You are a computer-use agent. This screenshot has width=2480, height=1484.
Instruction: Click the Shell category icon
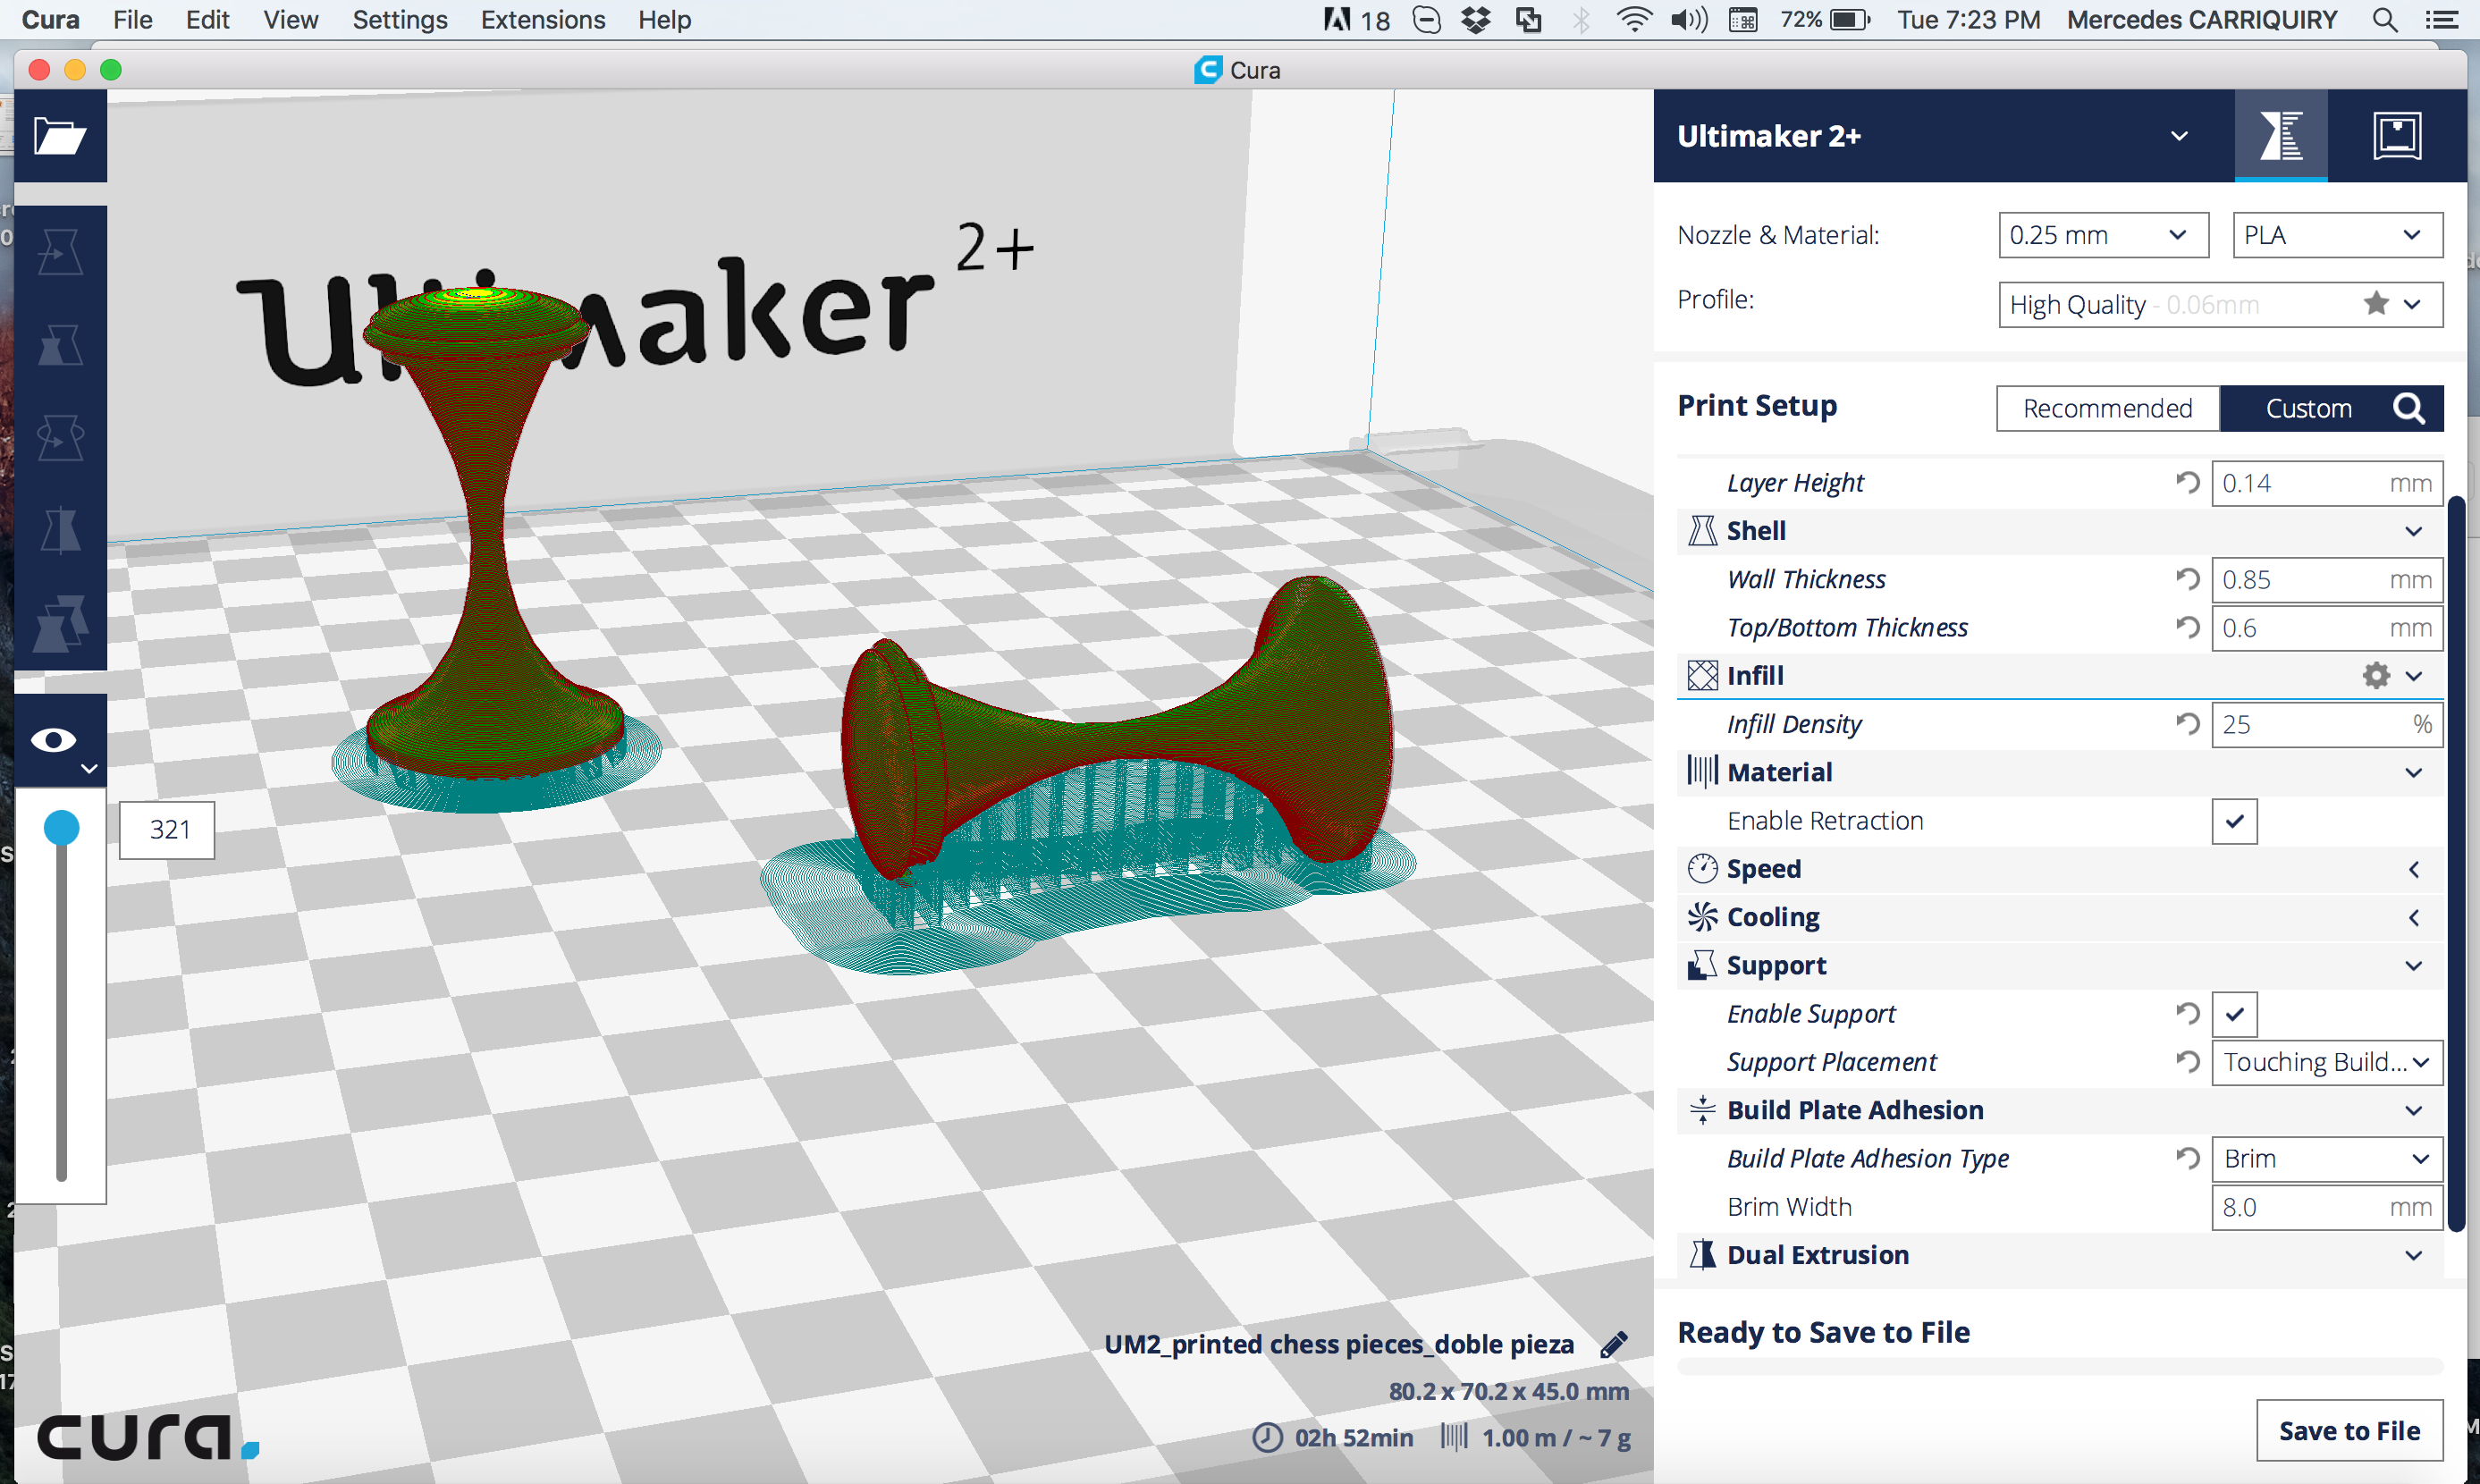pos(1702,531)
